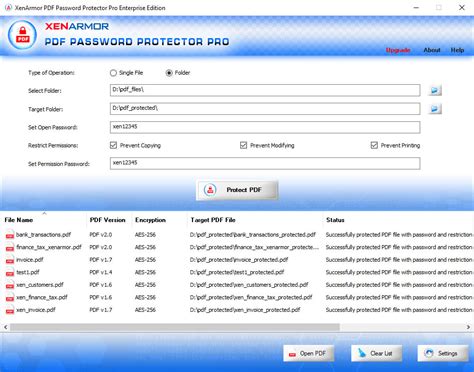Select xen_invoice.pdf file name

tap(36, 310)
